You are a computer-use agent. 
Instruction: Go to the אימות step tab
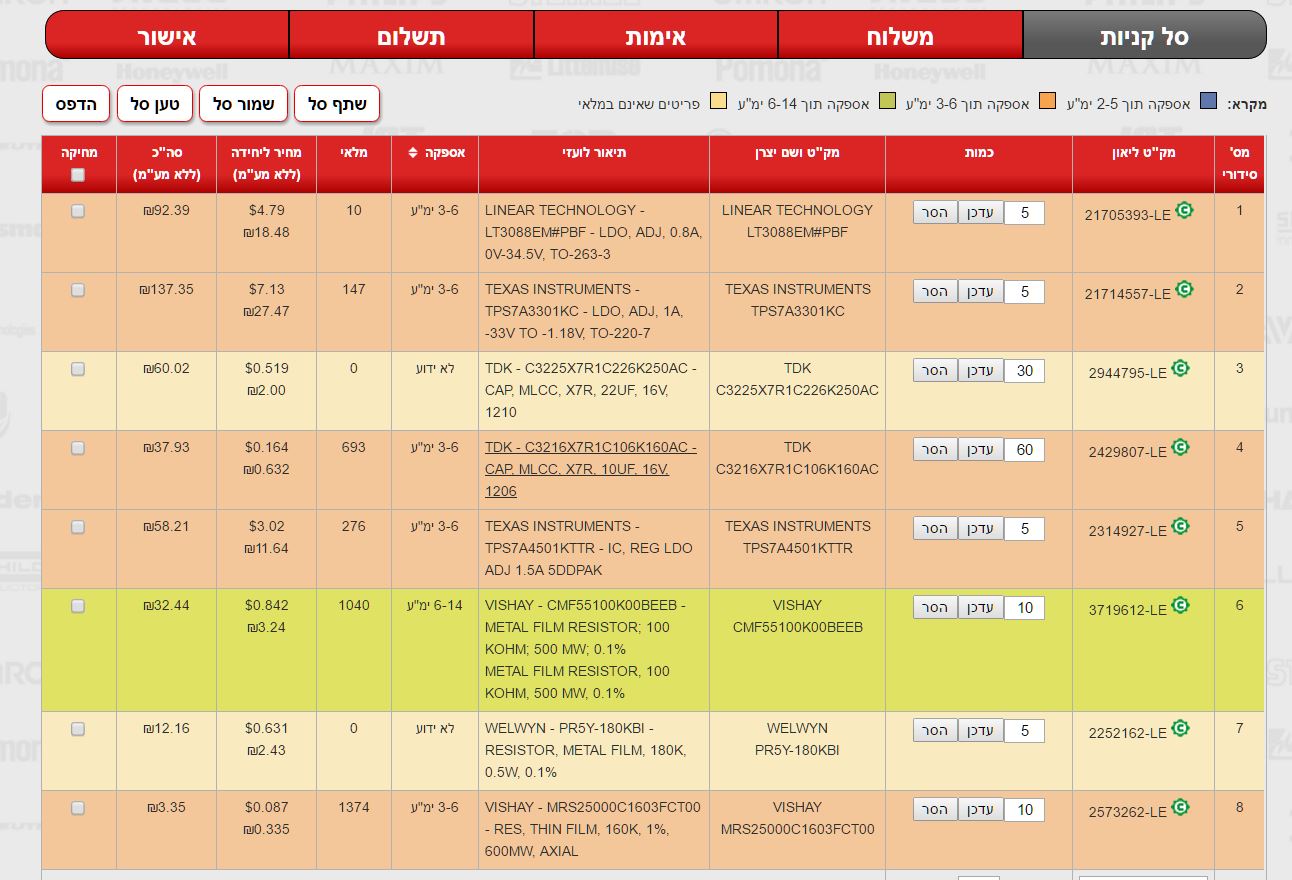point(656,35)
